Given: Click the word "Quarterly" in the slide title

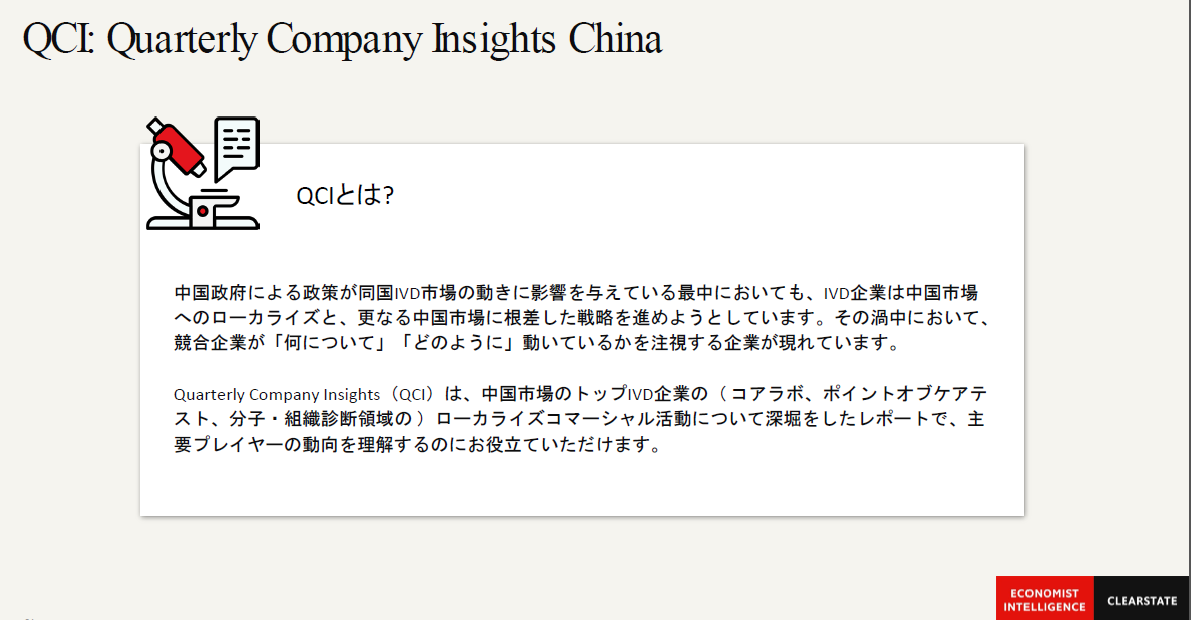Looking at the screenshot, I should tap(182, 41).
